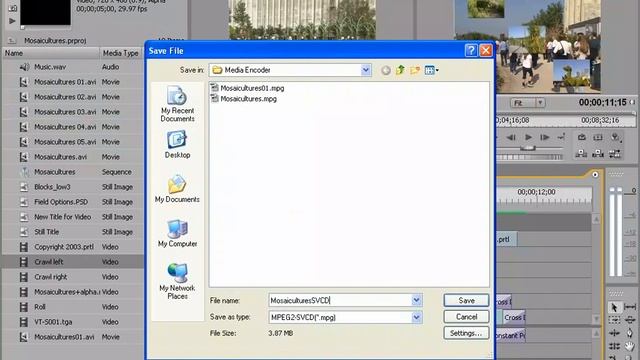Select the Selection arrow tool in Tools panel
640x360 pixels.
point(614,307)
